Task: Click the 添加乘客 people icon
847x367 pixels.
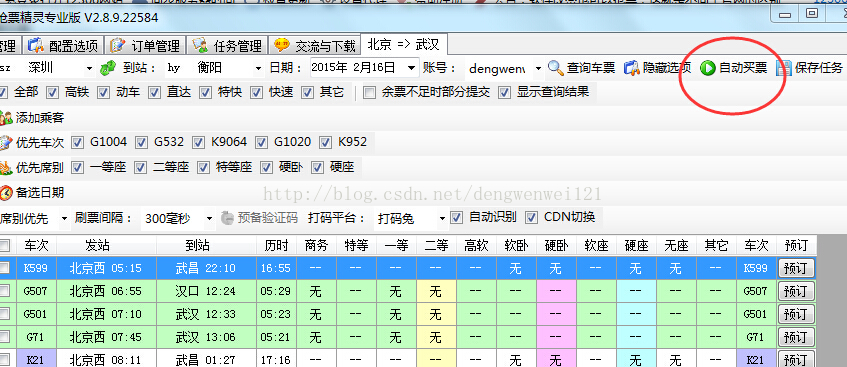Action: (x=6, y=117)
